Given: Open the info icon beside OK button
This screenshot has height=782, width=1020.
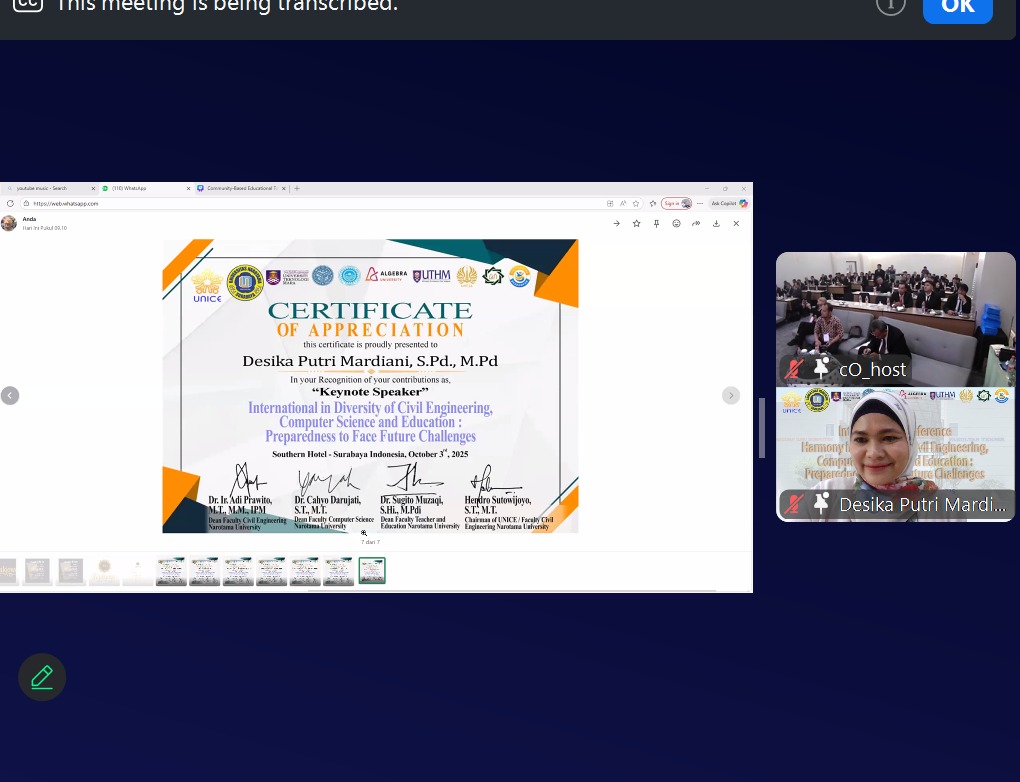Looking at the screenshot, I should coord(890,5).
